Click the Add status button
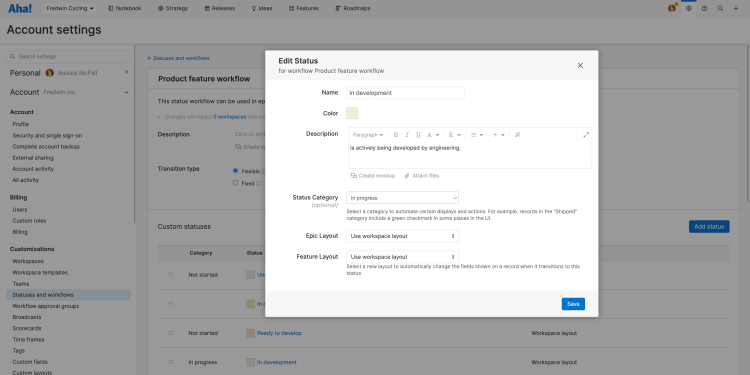 tap(709, 227)
